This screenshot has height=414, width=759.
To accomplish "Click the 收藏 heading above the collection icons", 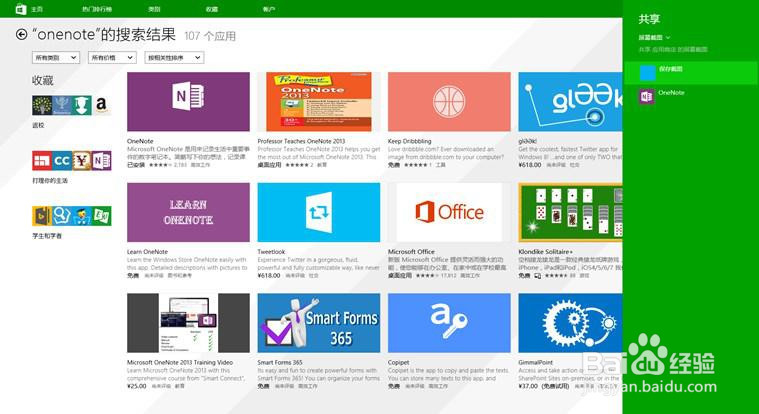I will [43, 80].
